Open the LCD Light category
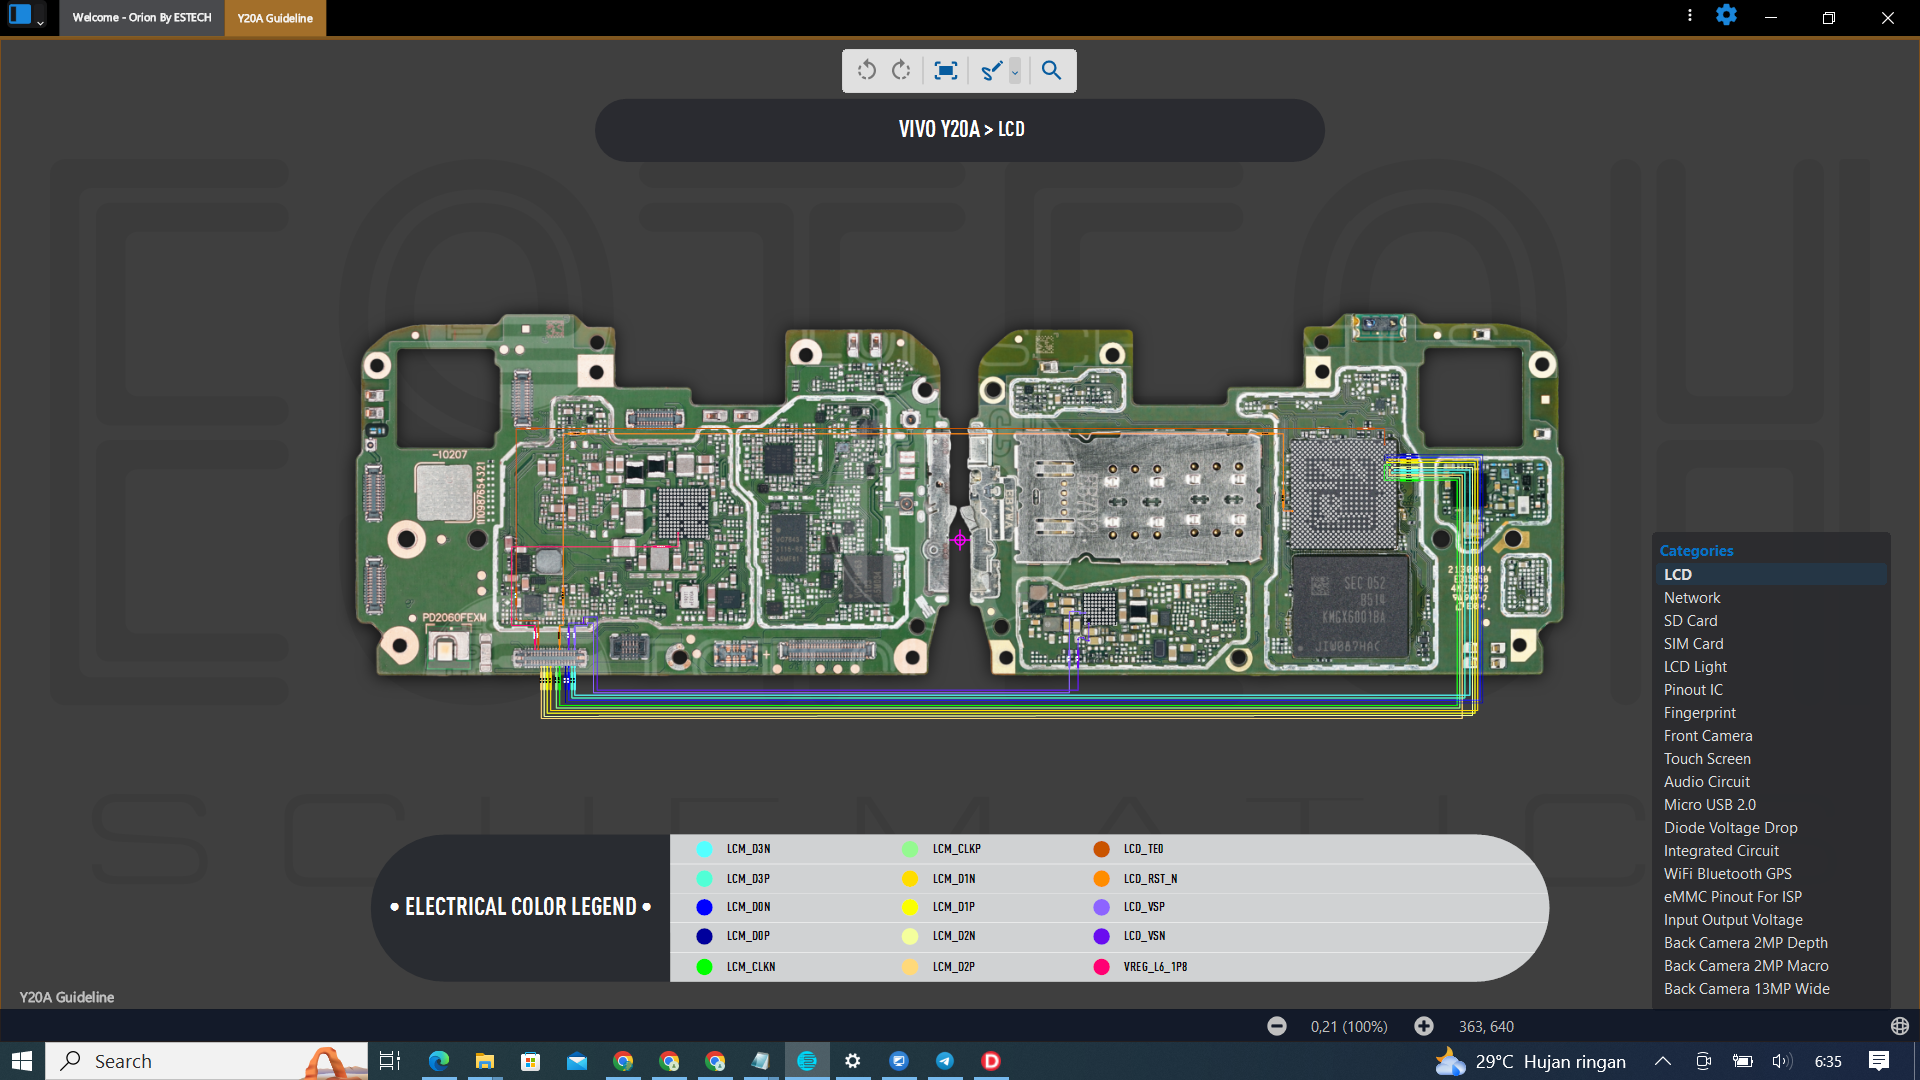Image resolution: width=1920 pixels, height=1080 pixels. pyautogui.click(x=1695, y=667)
